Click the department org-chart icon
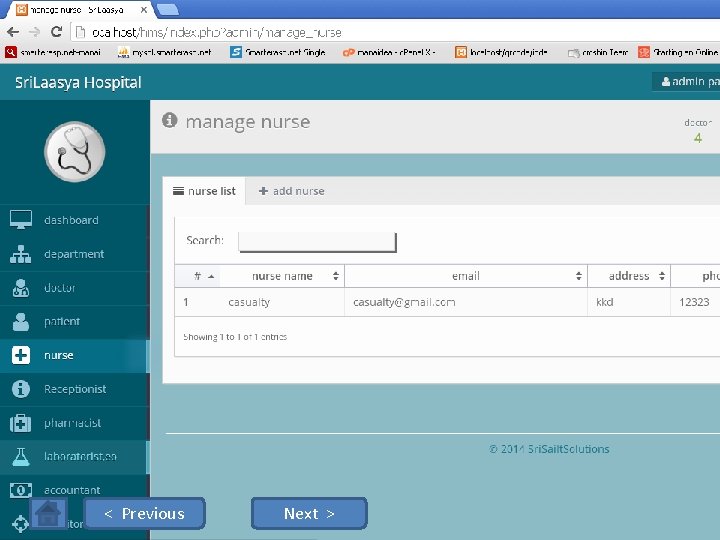The width and height of the screenshot is (720, 540). tap(21, 254)
